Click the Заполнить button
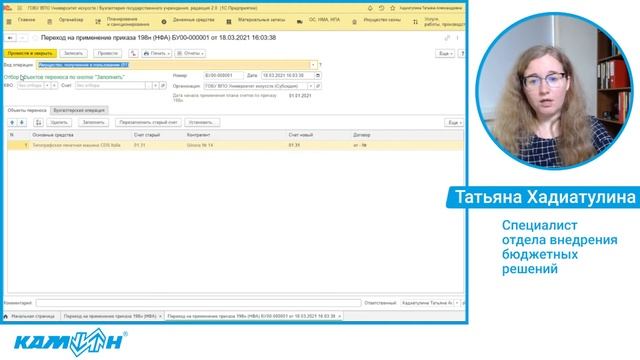Screen dimensions: 640x360 point(93,122)
